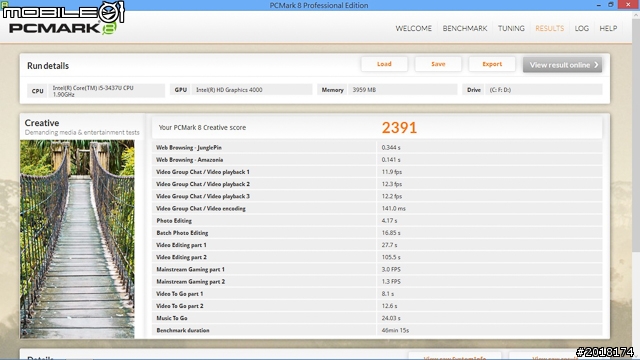Screen dimensions: 640x360
Task: Select the Photo Editing row
Action: point(377,220)
